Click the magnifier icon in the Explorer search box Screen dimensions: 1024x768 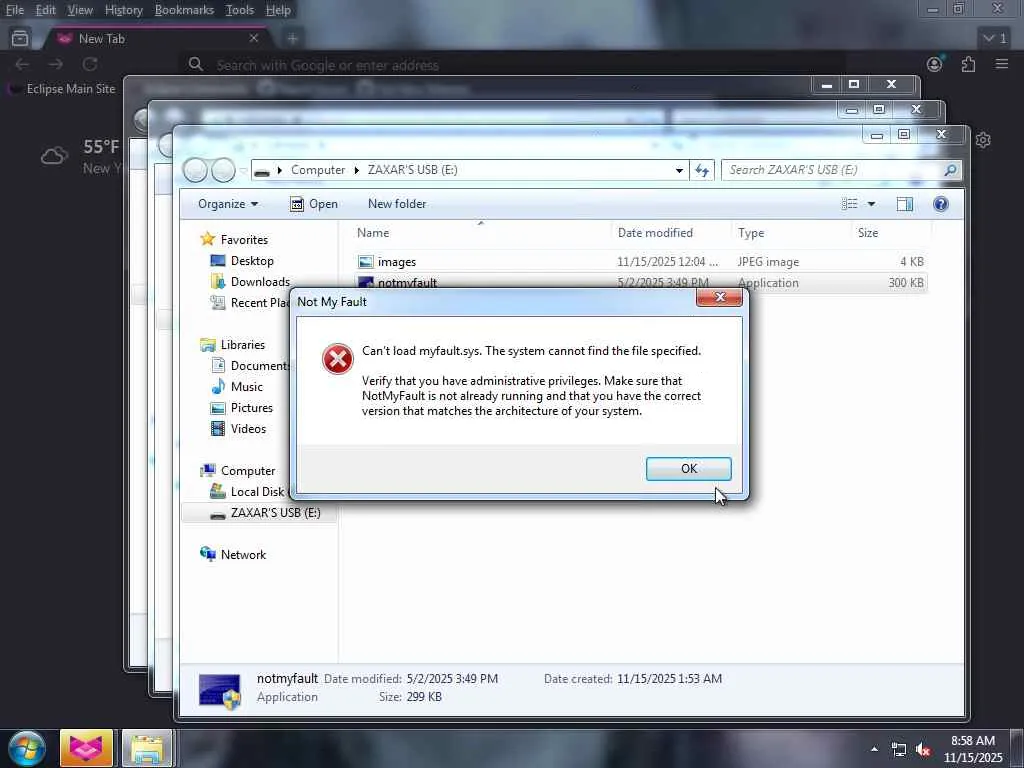(x=950, y=170)
